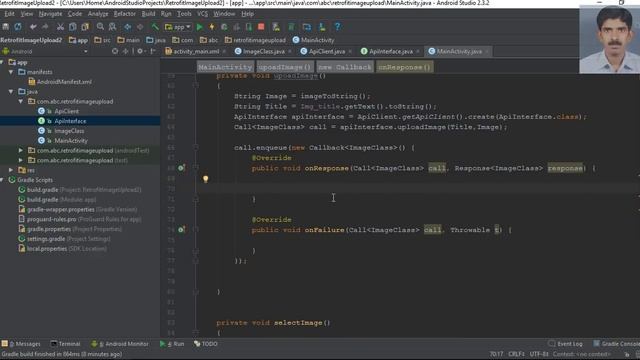The width and height of the screenshot is (640, 360).
Task: Click the Find magnifier icon
Action: 100,27
